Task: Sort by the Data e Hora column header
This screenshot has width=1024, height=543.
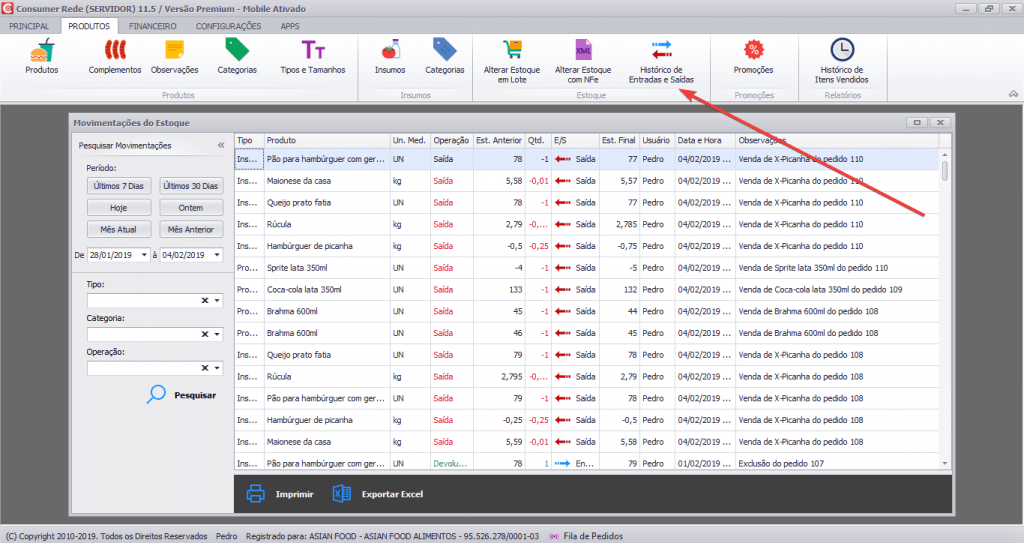Action: pos(705,140)
